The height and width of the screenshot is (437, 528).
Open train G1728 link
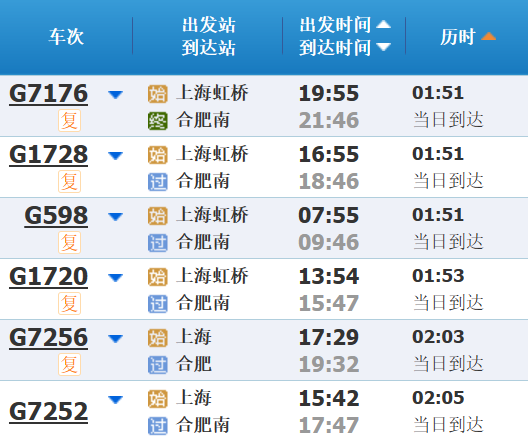click(48, 155)
